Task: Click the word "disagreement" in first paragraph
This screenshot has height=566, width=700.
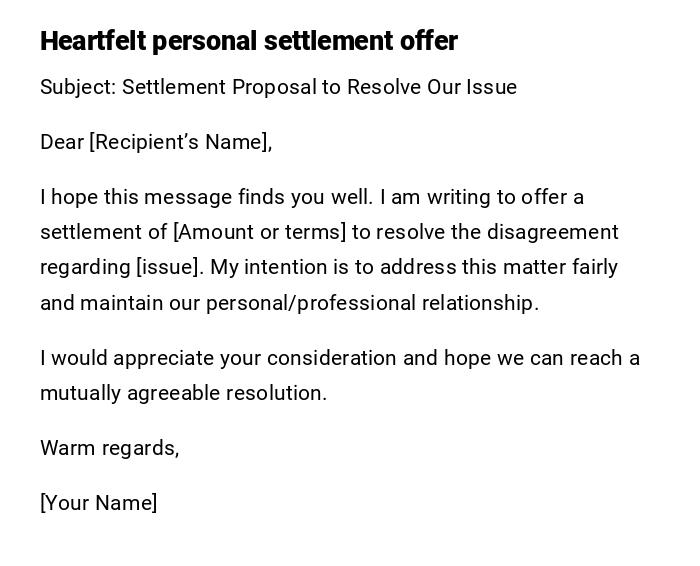Action: [x=552, y=232]
